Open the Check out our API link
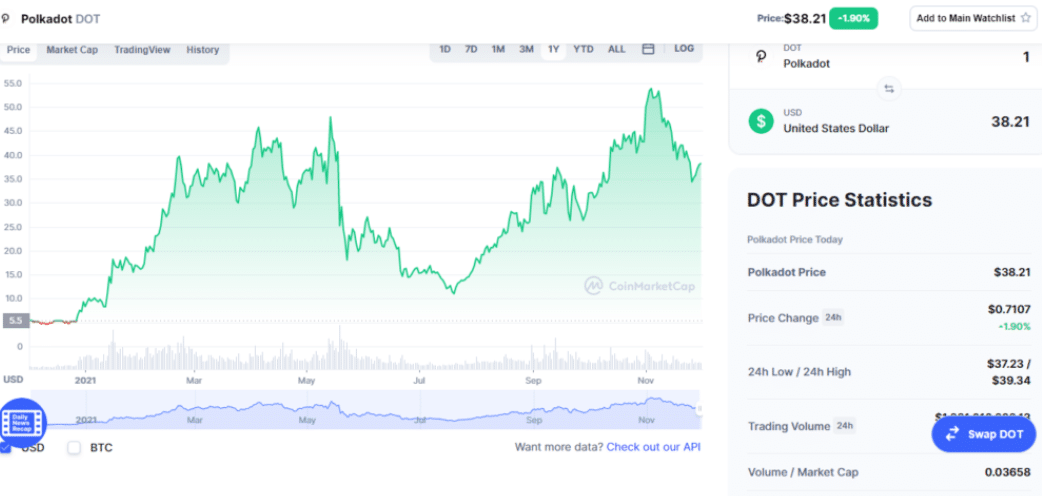Screen dimensions: 1042x496 coord(654,447)
